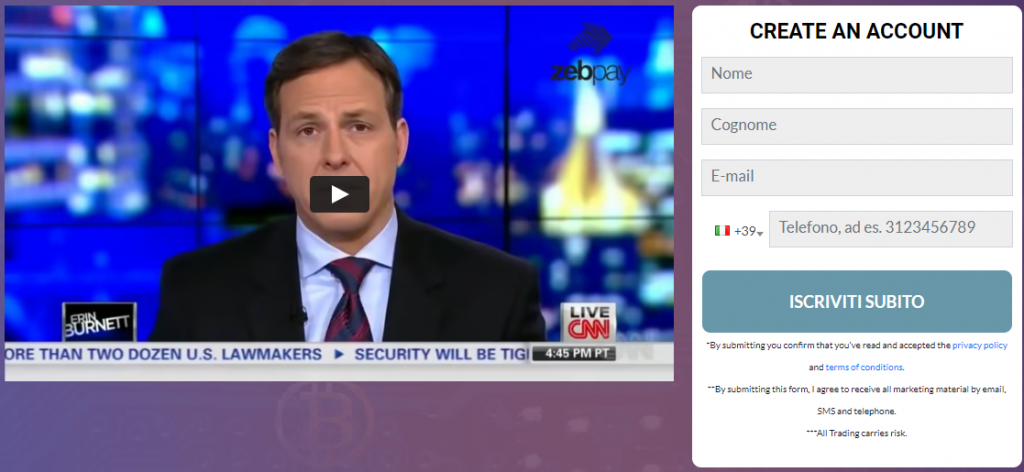Open the privacy policy link
Screen dimensions: 1024x472
980,345
